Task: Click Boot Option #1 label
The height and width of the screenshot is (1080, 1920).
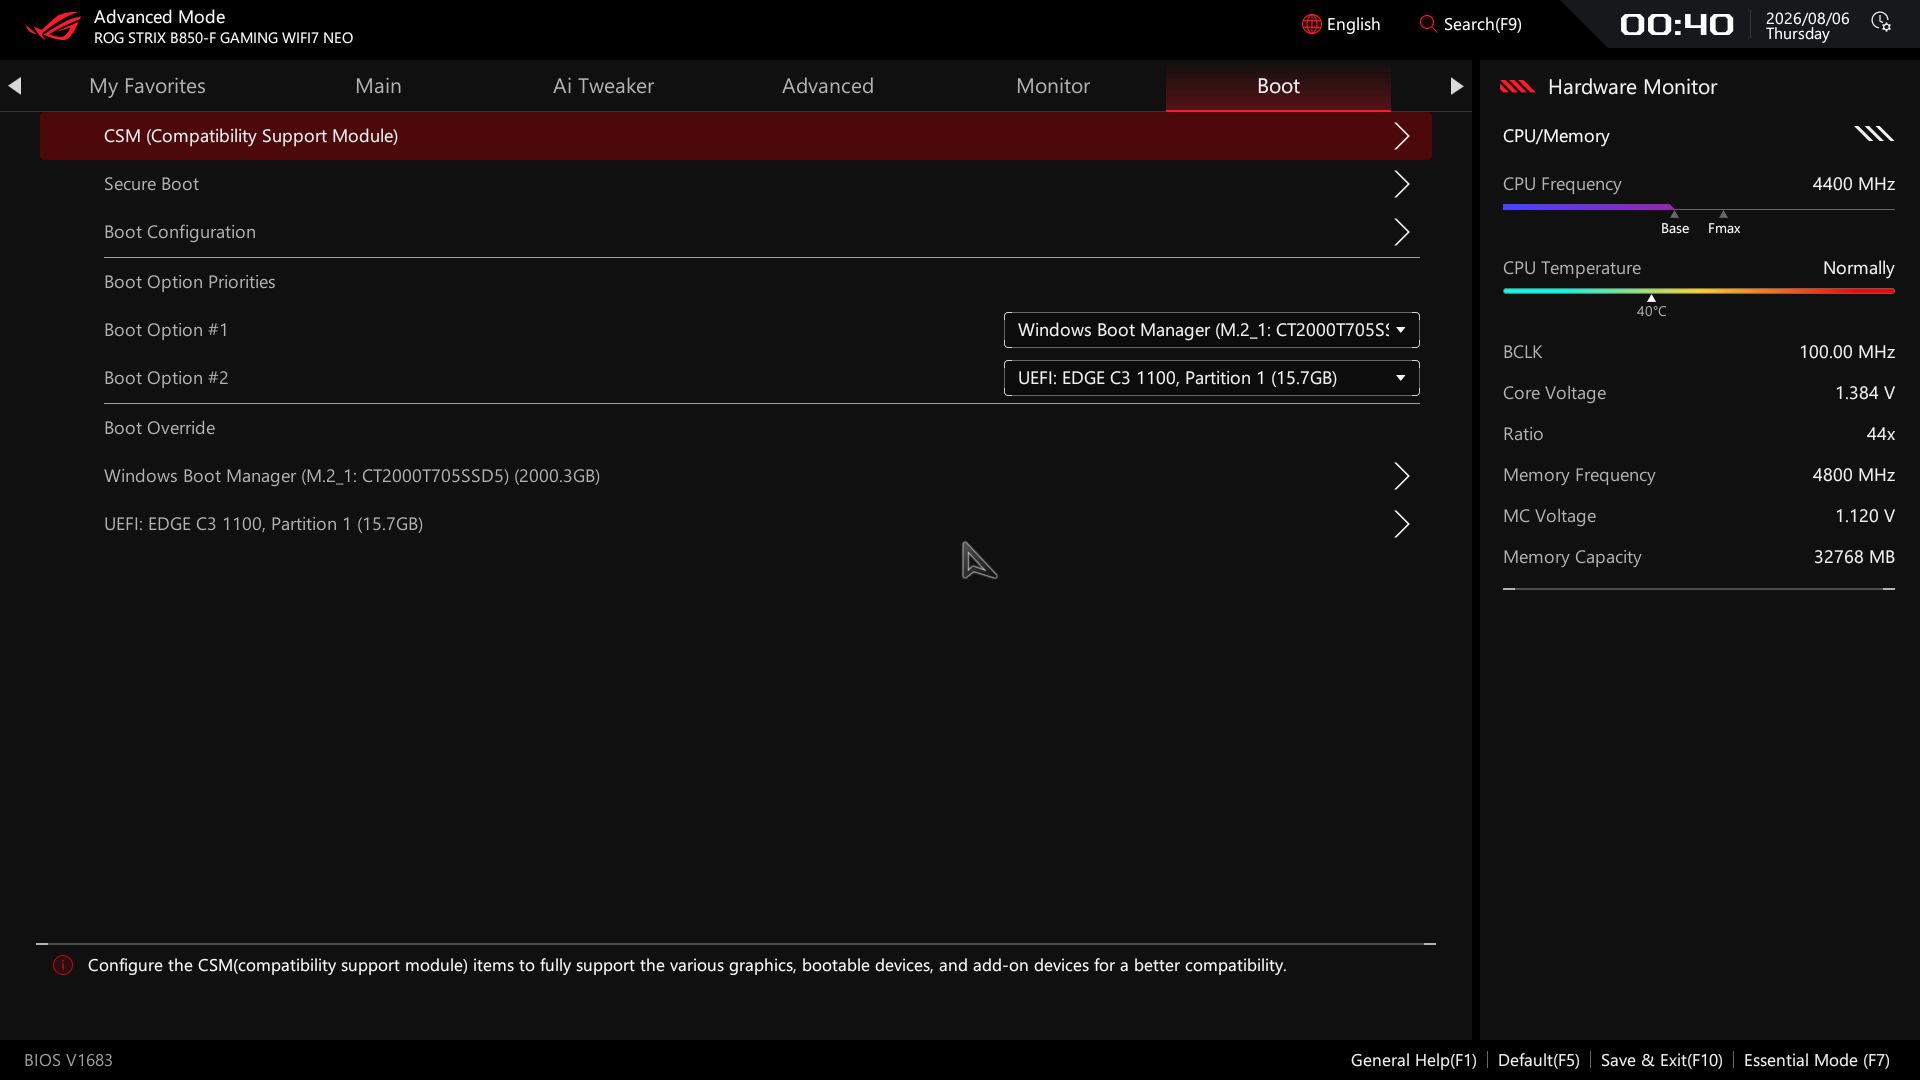Action: pos(166,330)
